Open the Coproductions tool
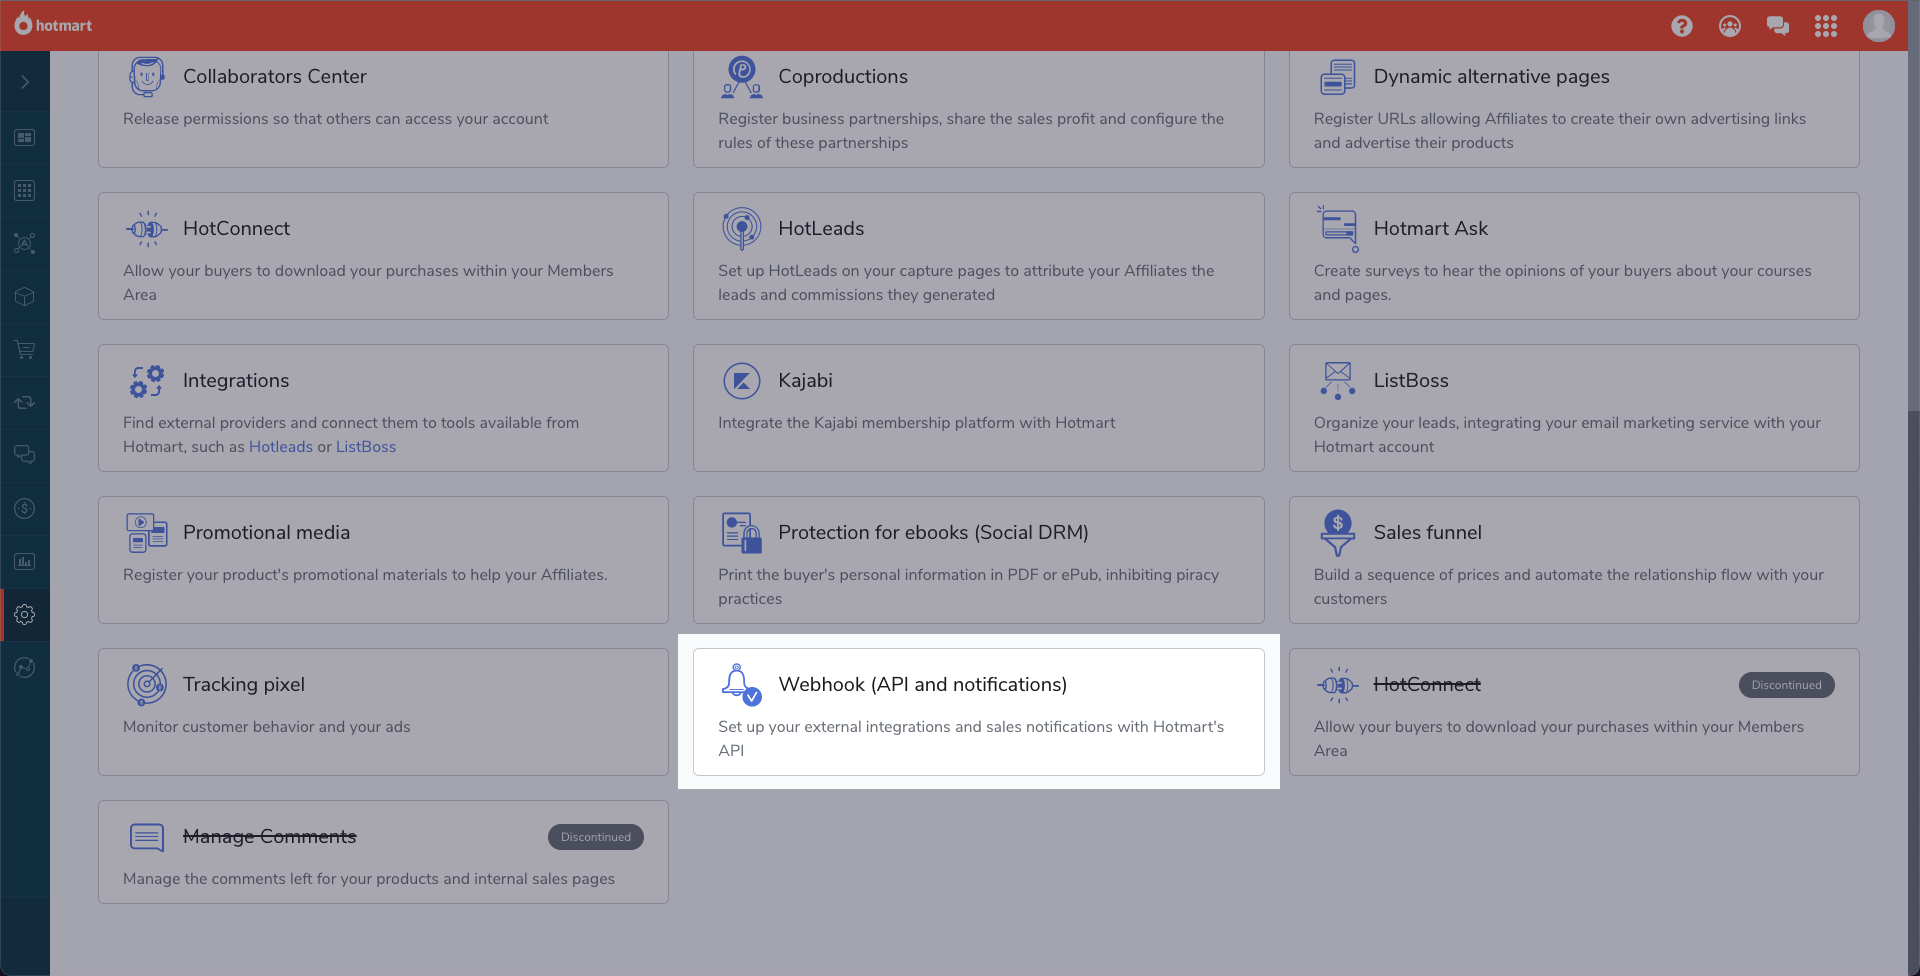This screenshot has width=1920, height=976. pos(843,77)
